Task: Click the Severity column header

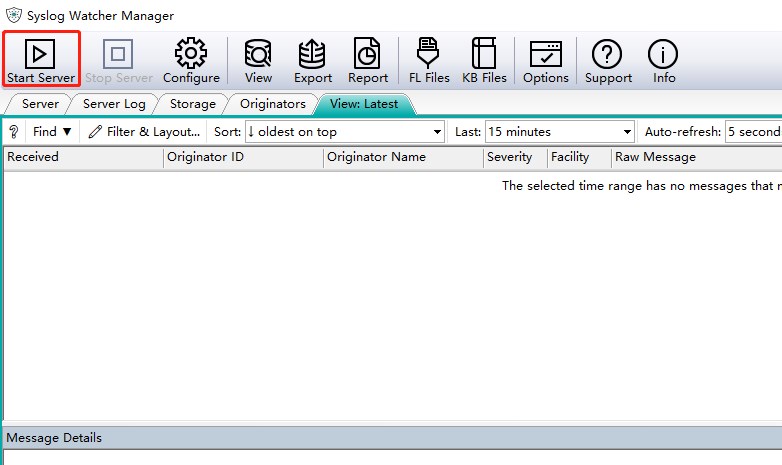Action: [515, 157]
